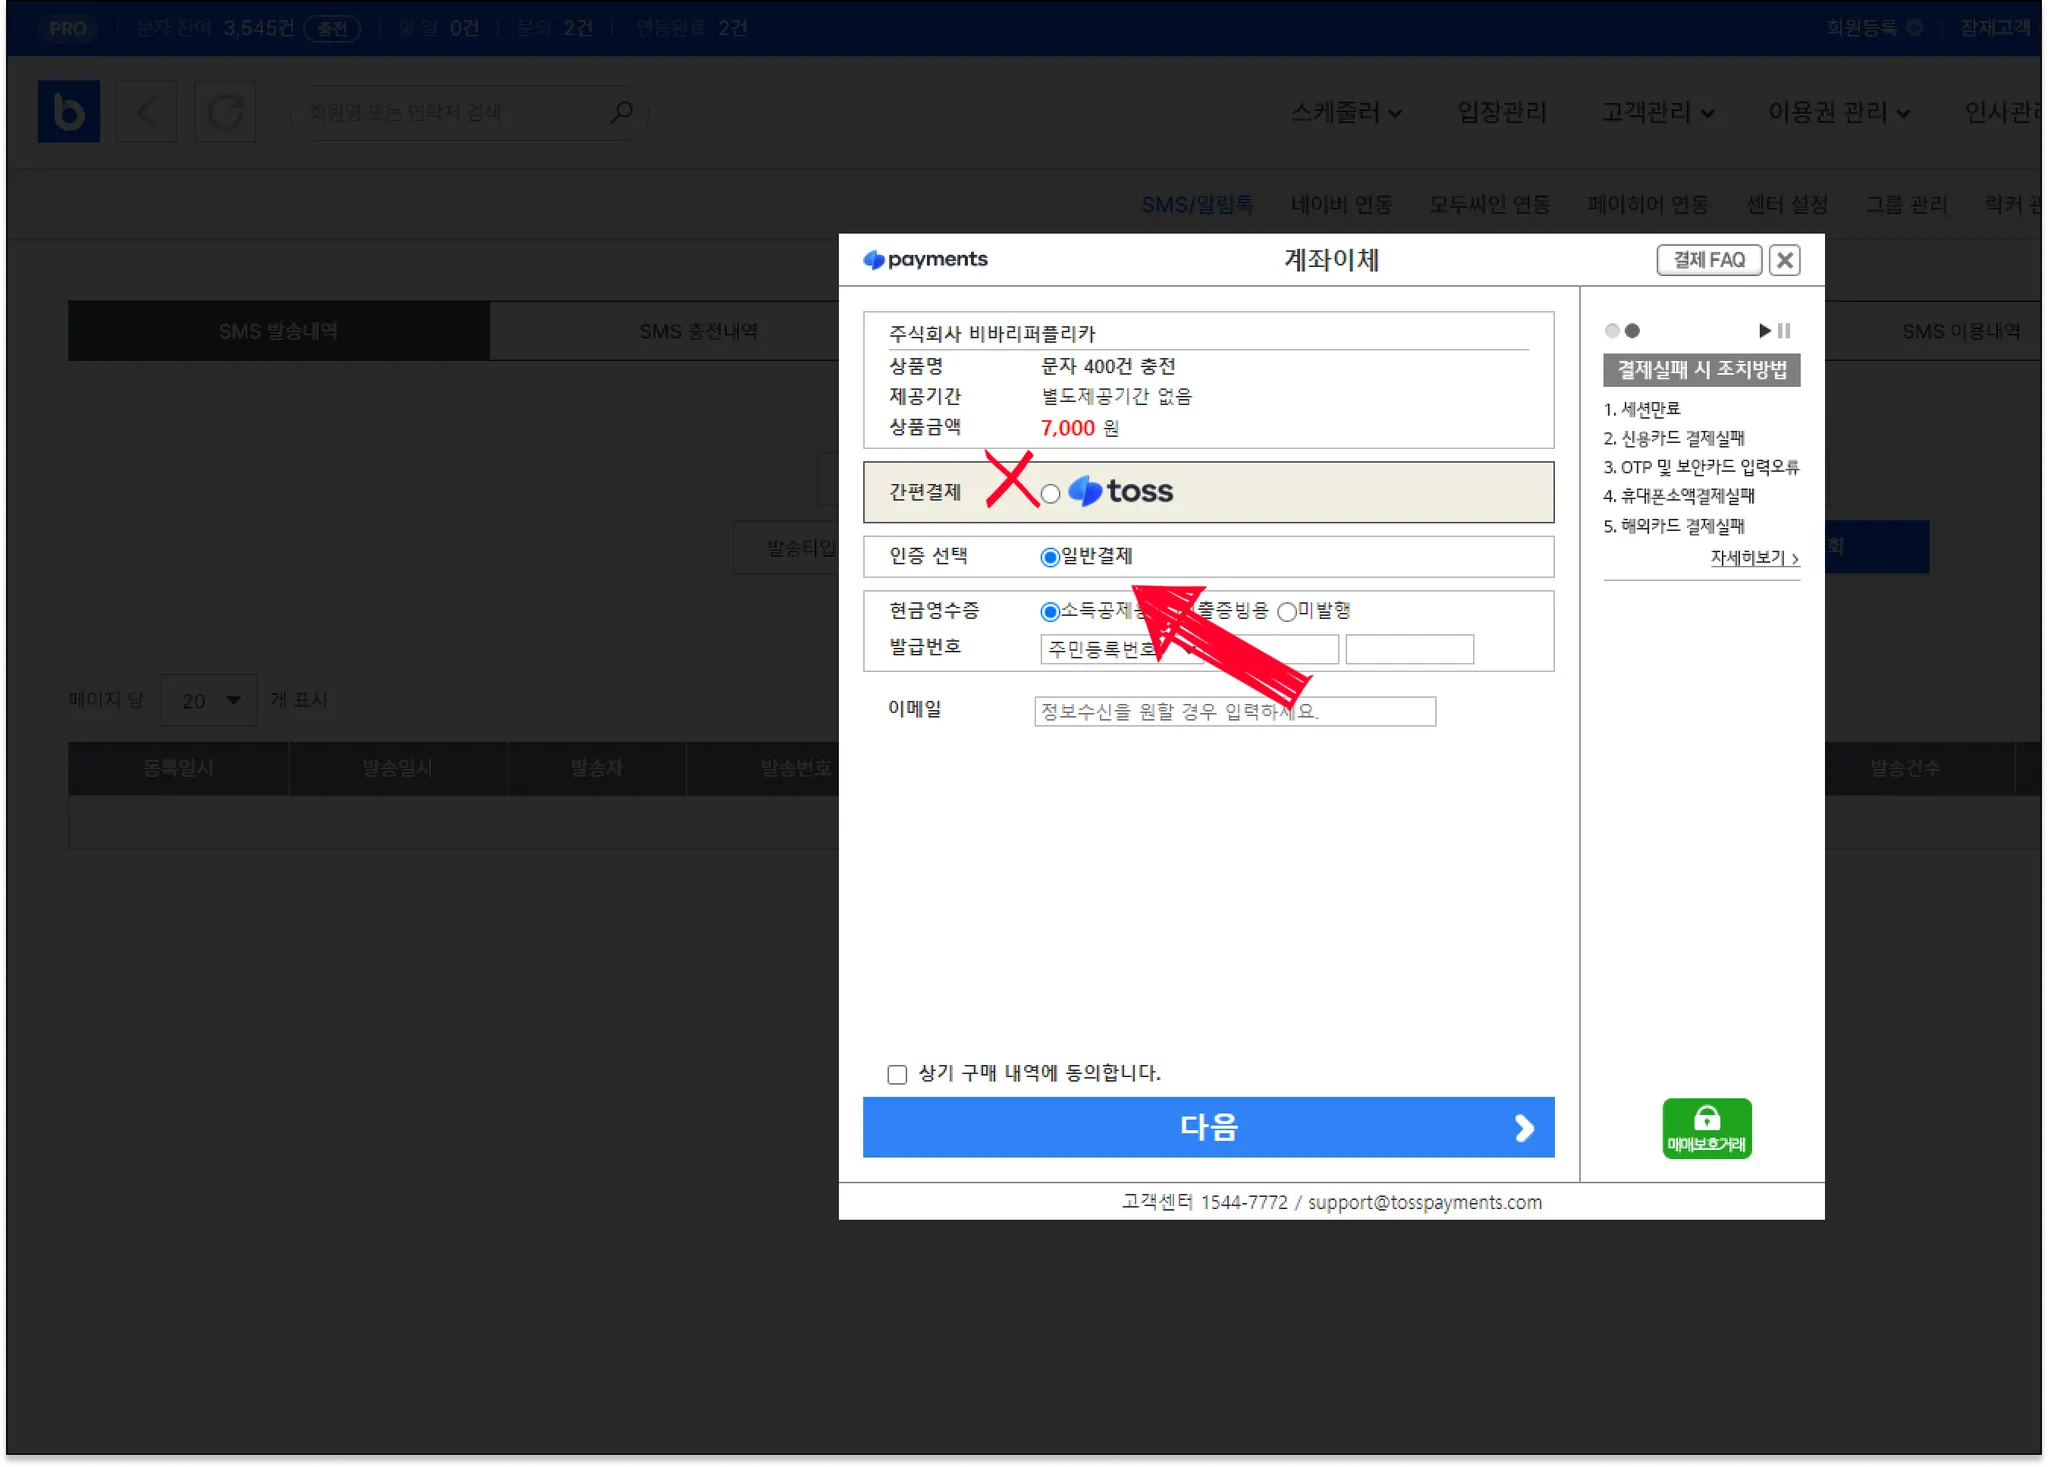The image size is (2048, 1467).
Task: Click the play icon in side panel
Action: 1764,330
